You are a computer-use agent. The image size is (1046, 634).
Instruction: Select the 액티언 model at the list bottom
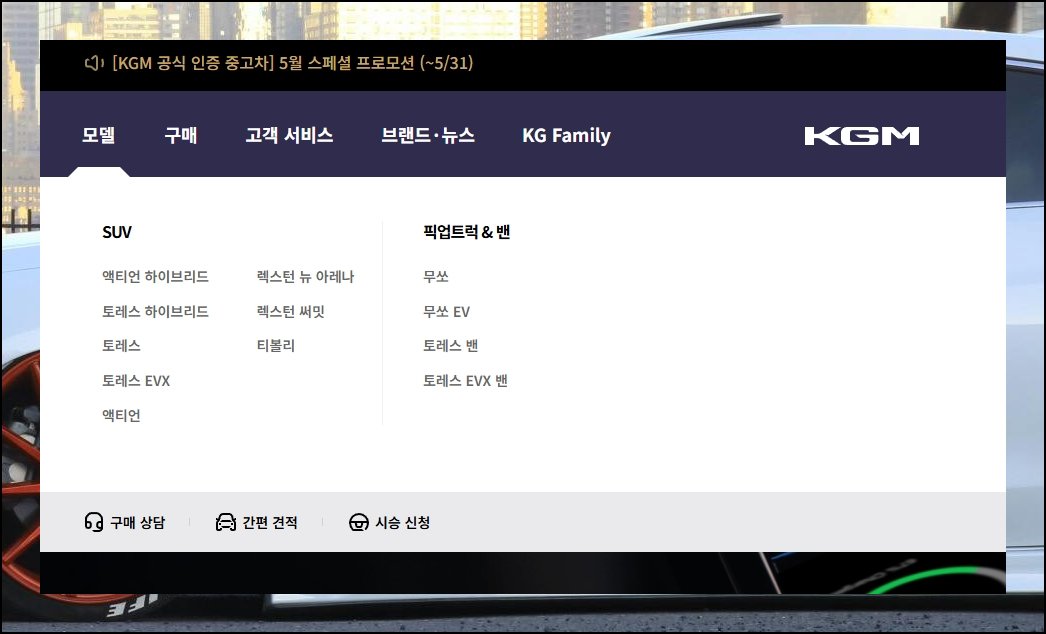tap(121, 415)
